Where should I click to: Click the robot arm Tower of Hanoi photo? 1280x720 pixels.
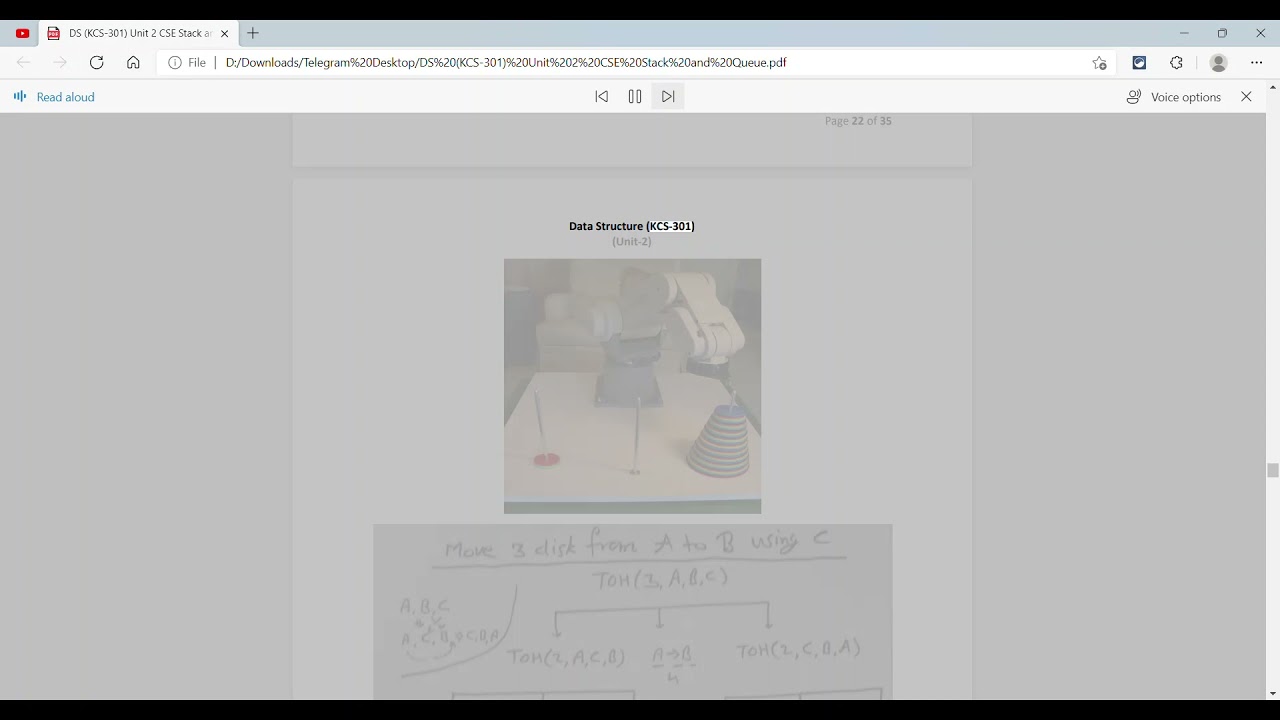tap(632, 386)
